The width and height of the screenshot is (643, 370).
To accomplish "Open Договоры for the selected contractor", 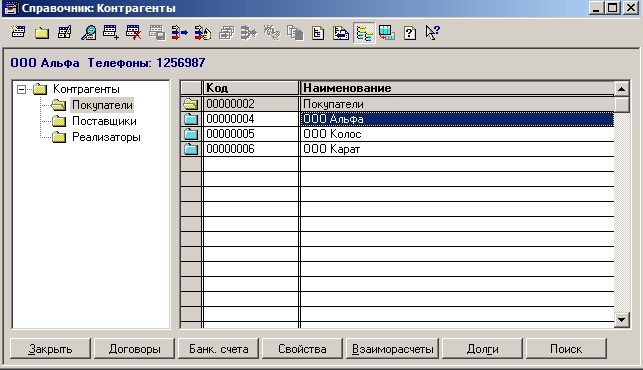I will 135,349.
